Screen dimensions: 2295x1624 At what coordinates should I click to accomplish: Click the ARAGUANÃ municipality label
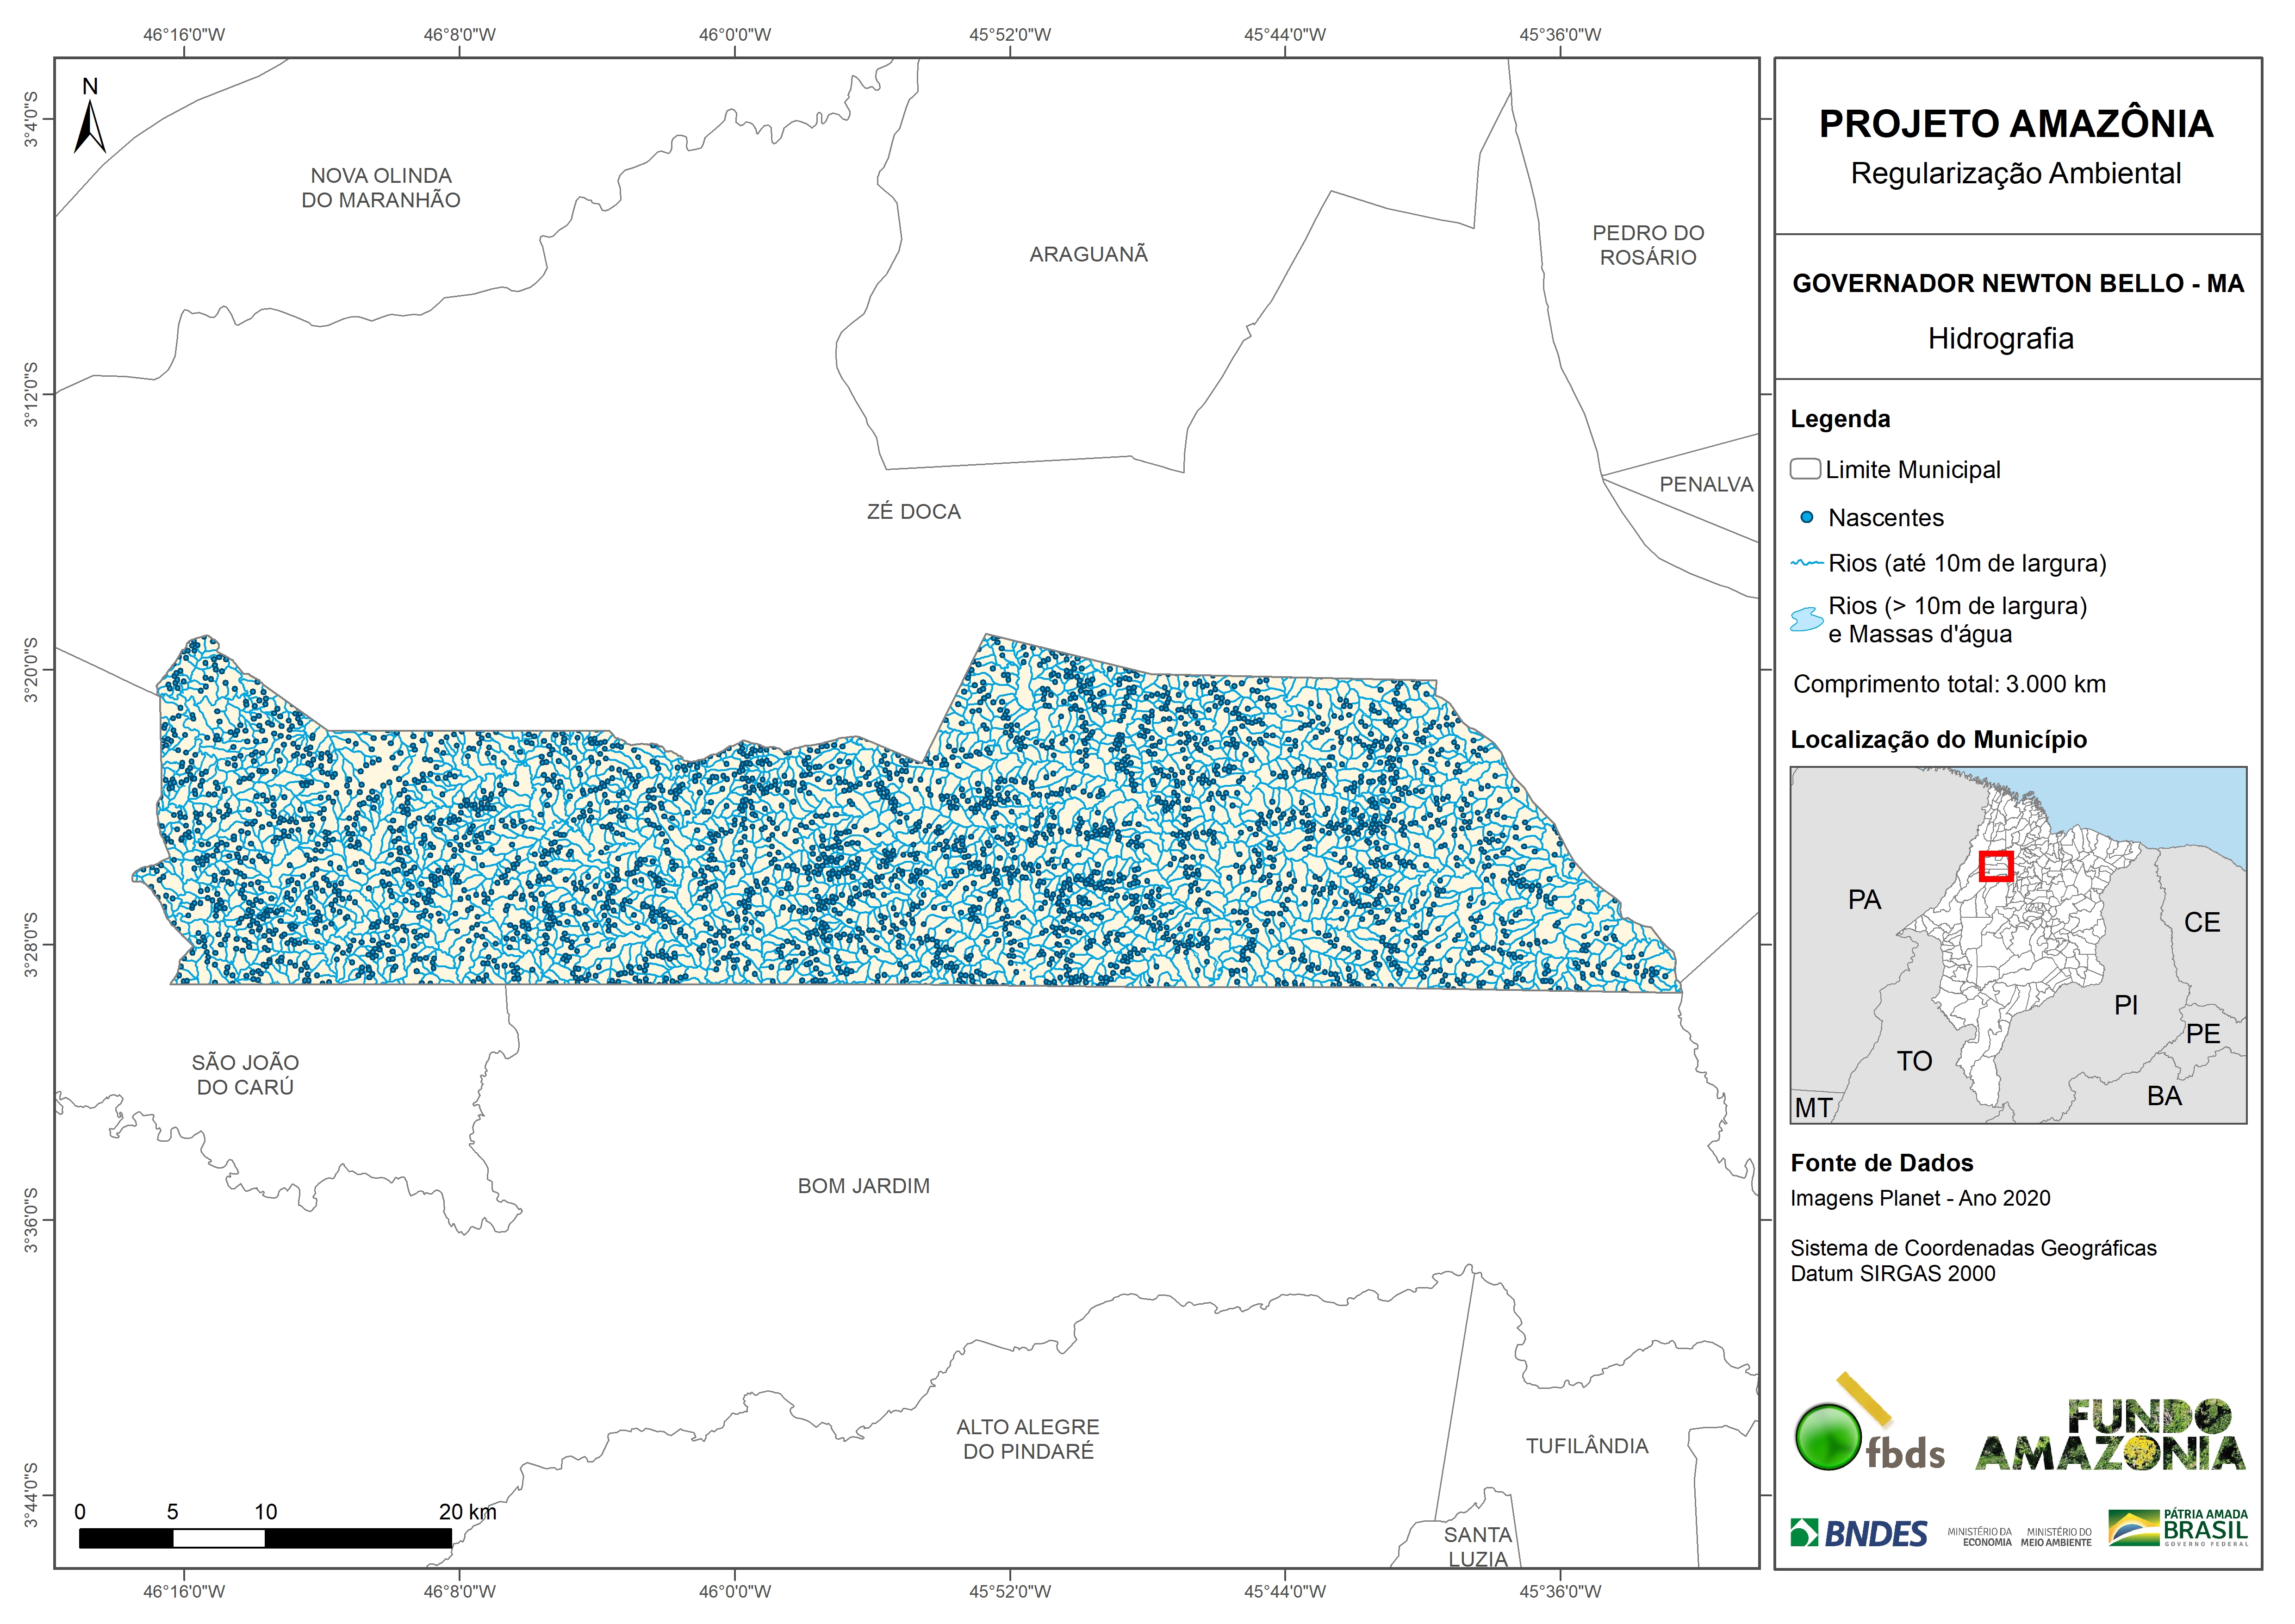tap(1088, 255)
